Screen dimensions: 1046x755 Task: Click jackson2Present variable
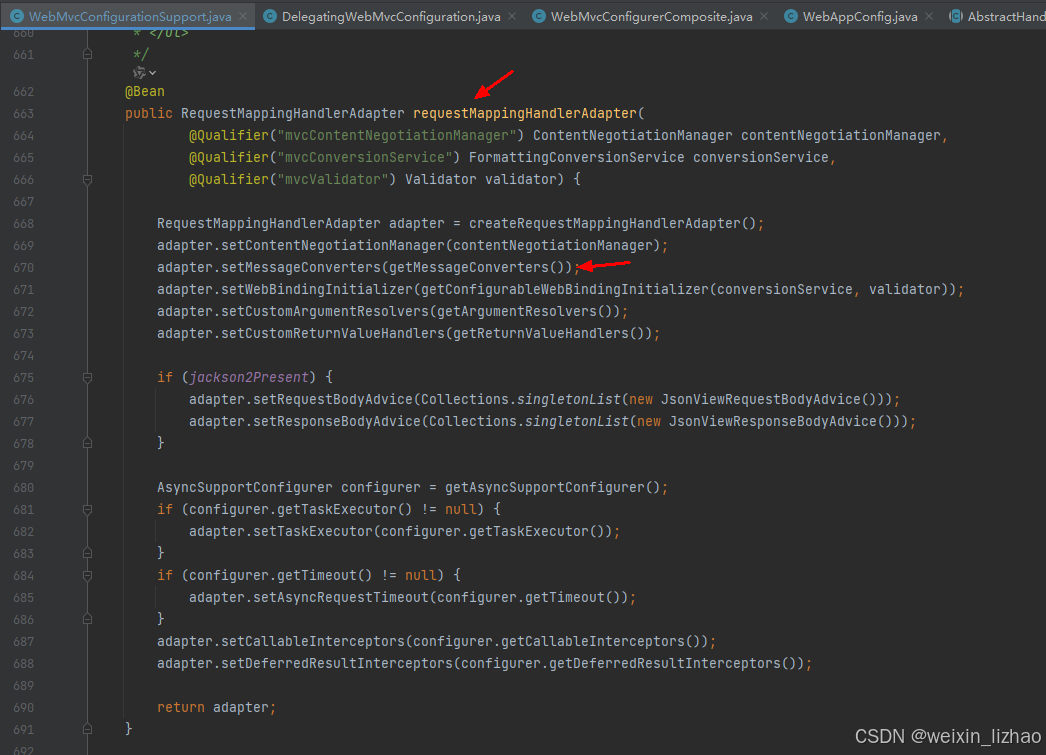pyautogui.click(x=249, y=378)
